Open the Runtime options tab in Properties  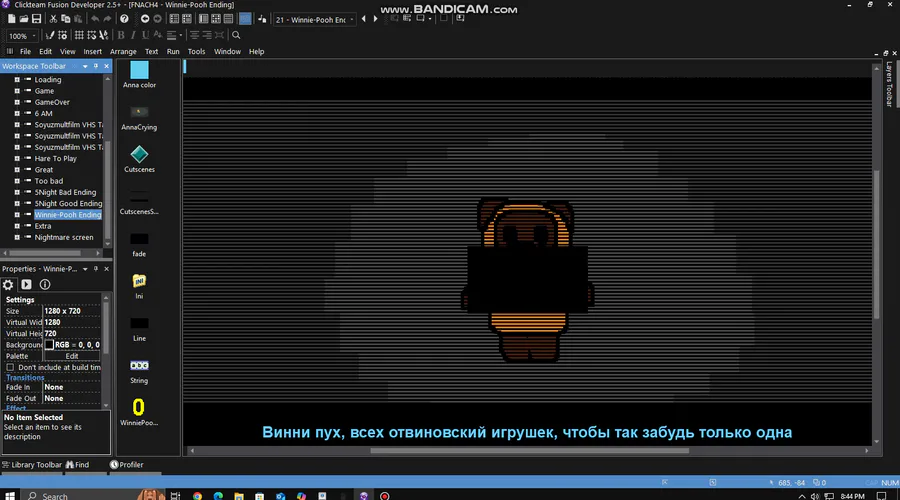click(x=26, y=284)
